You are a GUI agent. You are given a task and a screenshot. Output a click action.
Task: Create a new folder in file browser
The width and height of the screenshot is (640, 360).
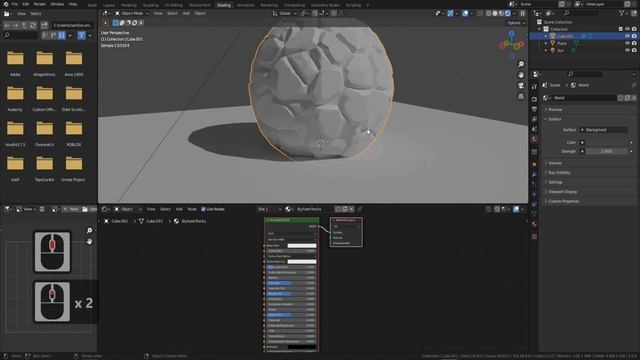click(44, 25)
